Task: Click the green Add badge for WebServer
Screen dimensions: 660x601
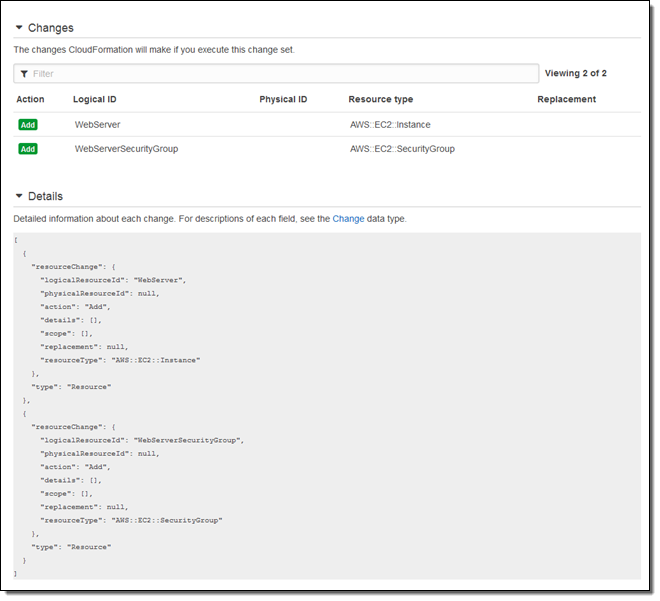Action: 28,124
